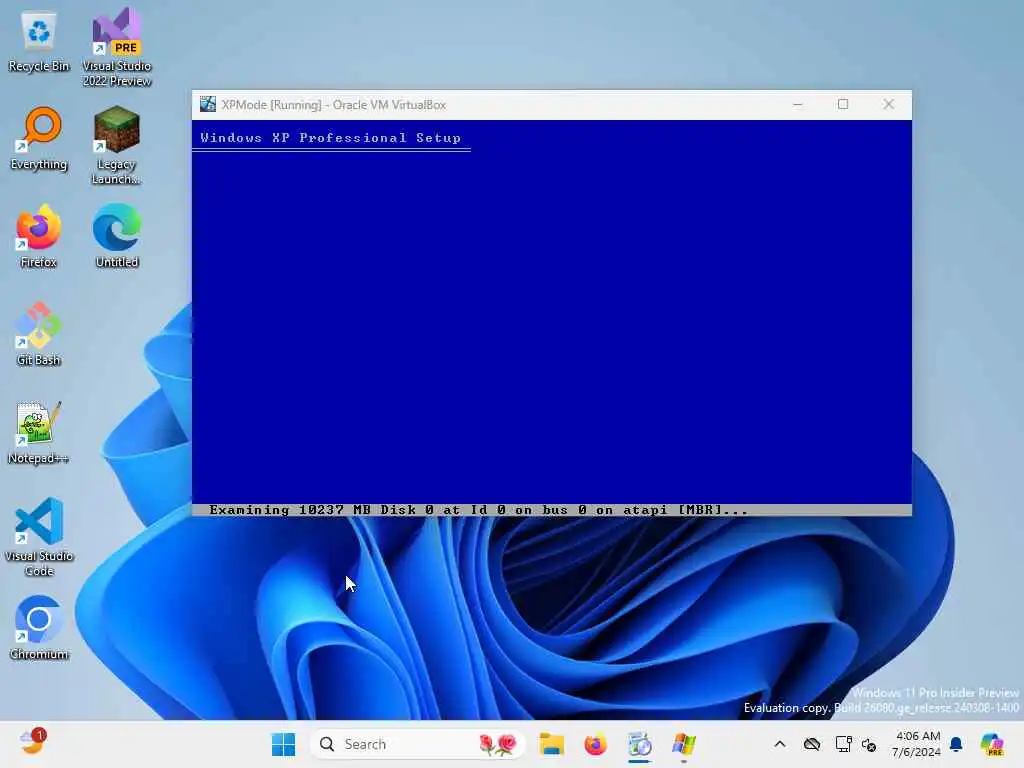Select the Visual Studio Code shortcut

click(39, 537)
